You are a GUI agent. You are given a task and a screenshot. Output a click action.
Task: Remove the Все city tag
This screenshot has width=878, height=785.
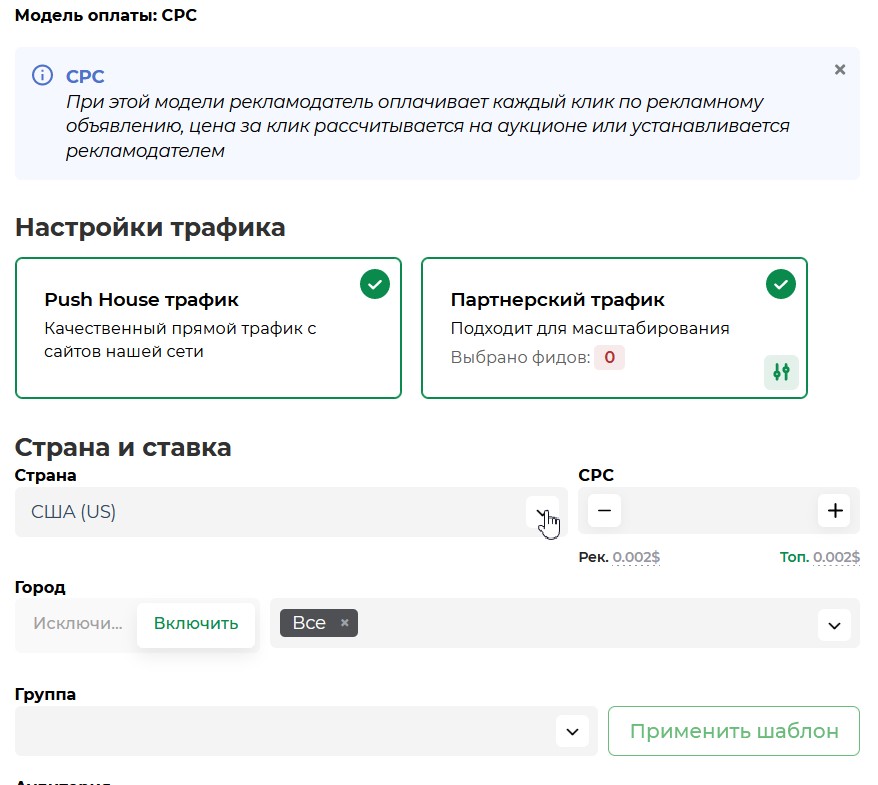[x=345, y=623]
